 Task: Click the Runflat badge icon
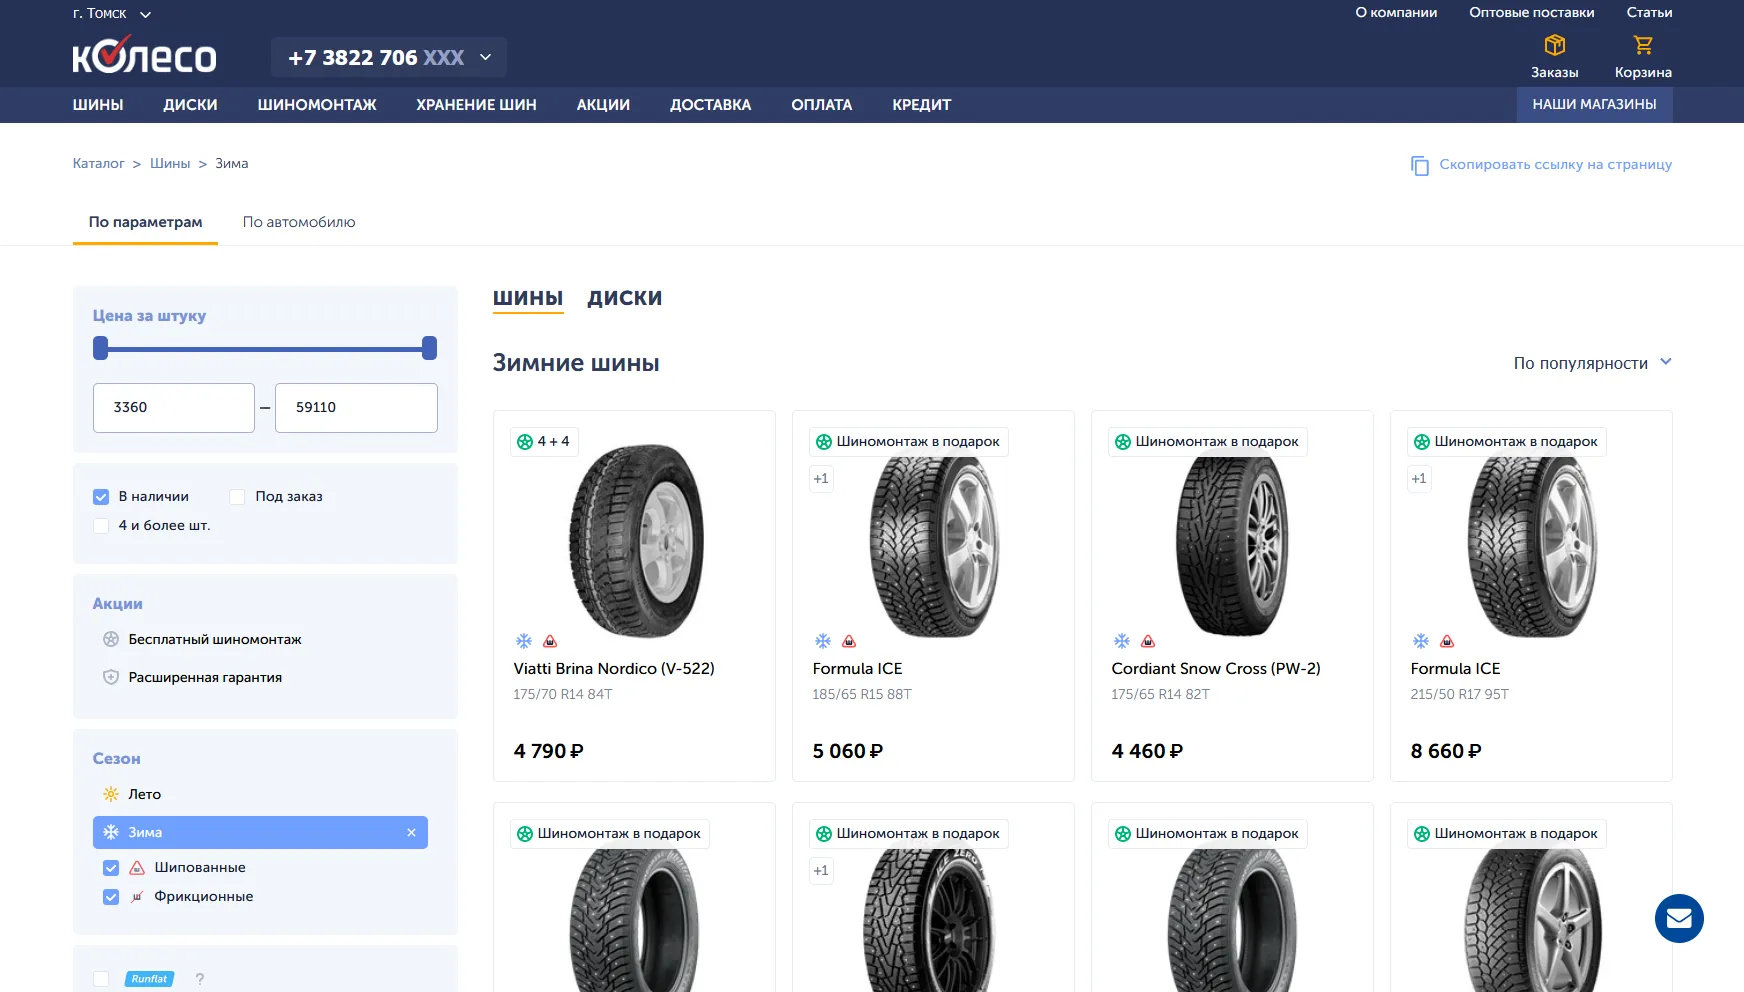pyautogui.click(x=150, y=979)
